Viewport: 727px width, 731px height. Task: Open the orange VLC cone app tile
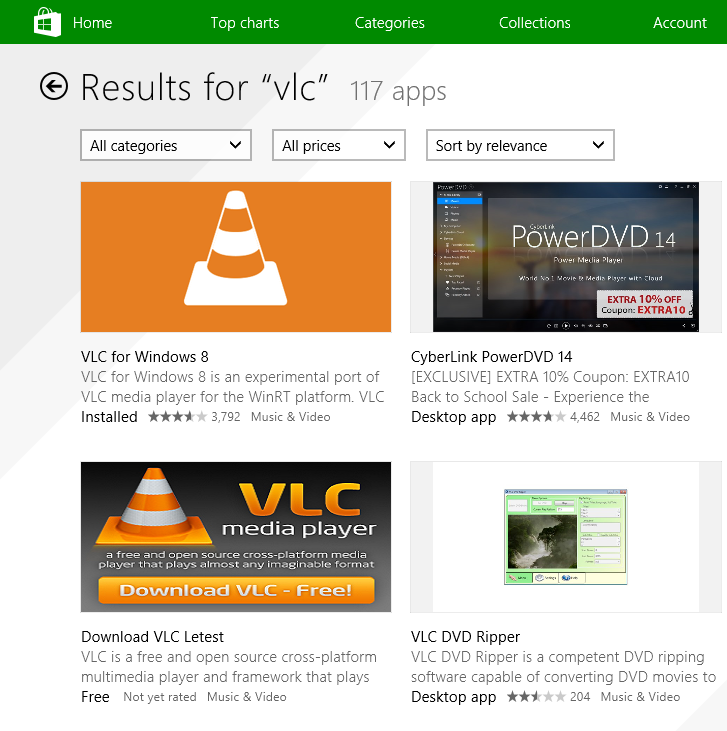[x=236, y=257]
